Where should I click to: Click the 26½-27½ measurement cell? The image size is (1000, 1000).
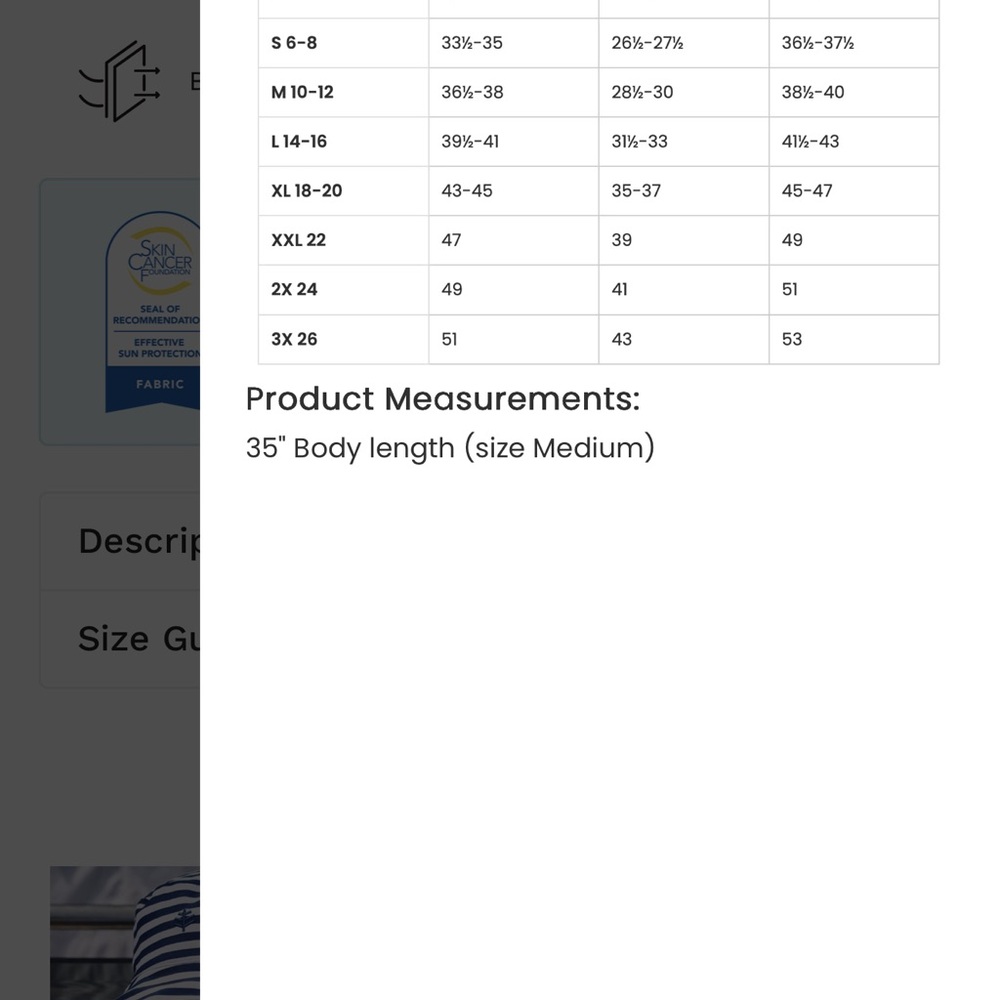tap(684, 43)
